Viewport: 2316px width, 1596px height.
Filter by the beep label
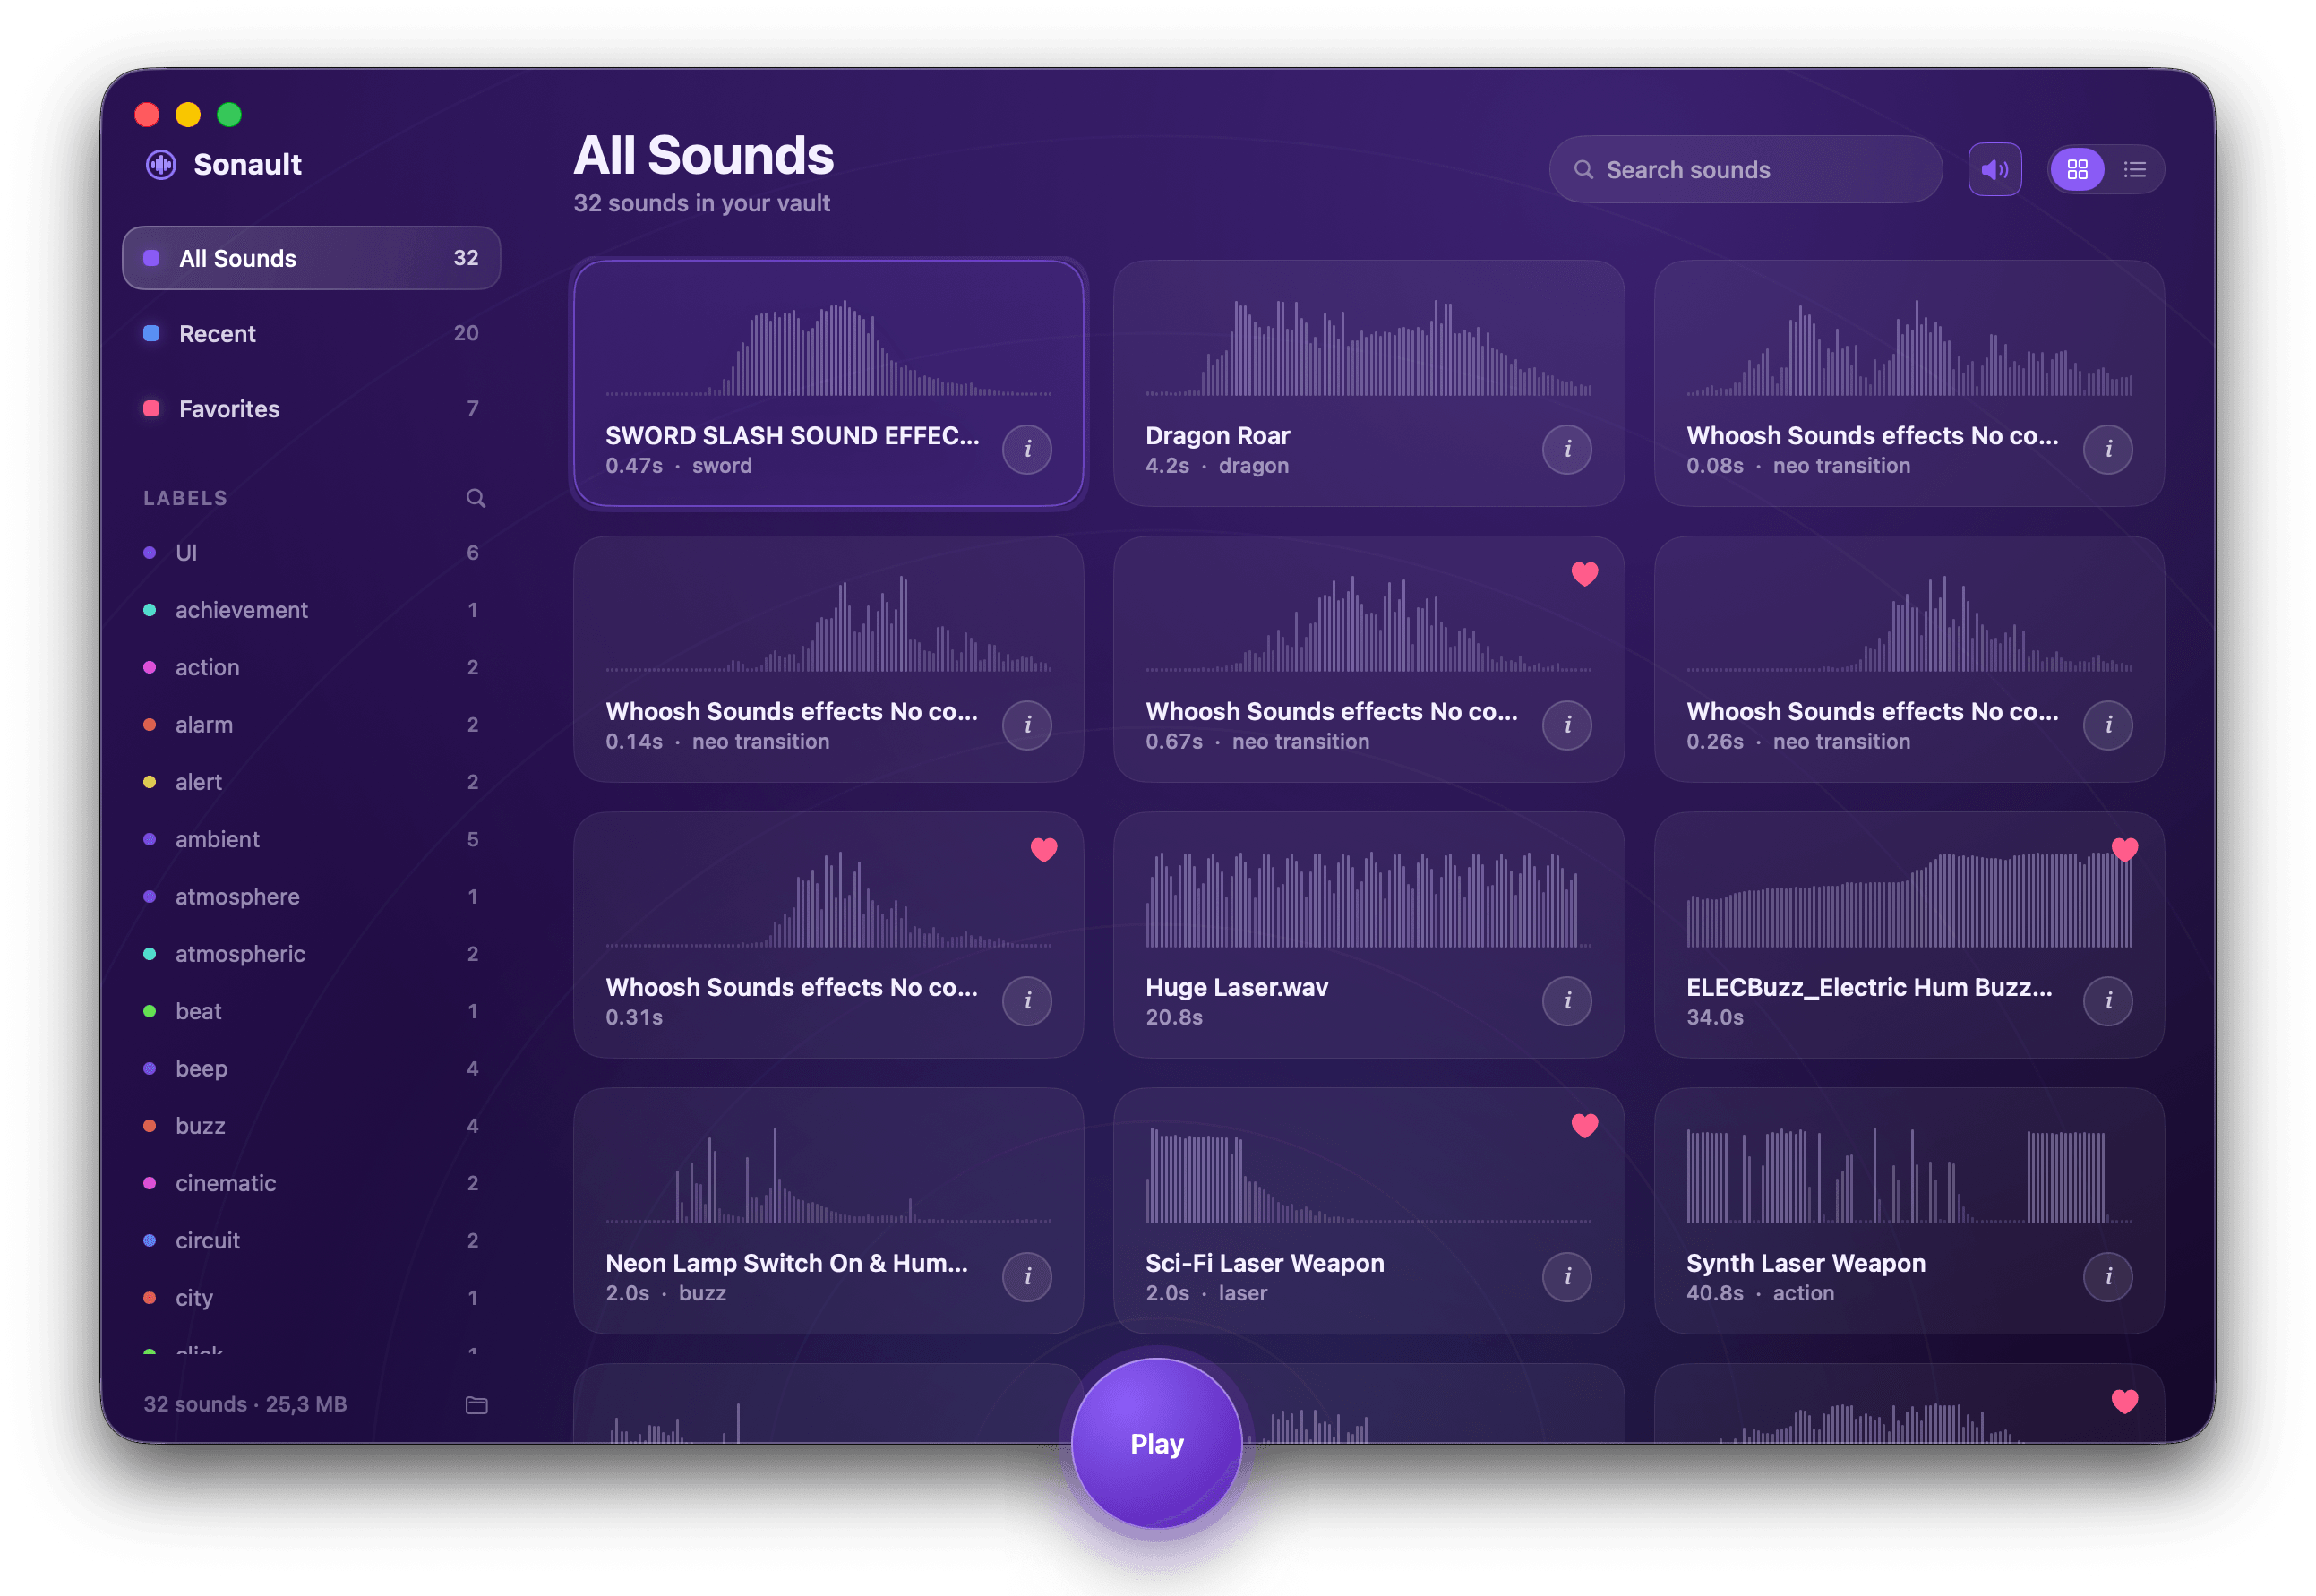(311, 1069)
